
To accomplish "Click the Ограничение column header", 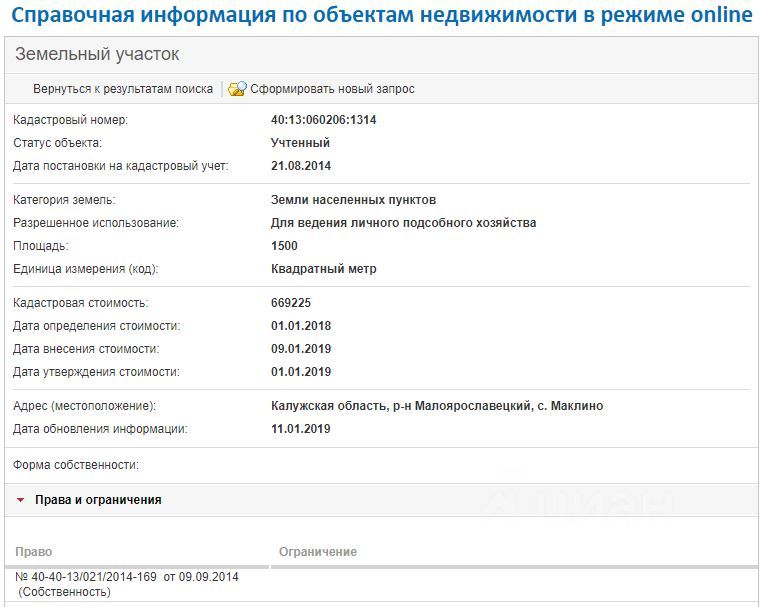I will tap(318, 552).
